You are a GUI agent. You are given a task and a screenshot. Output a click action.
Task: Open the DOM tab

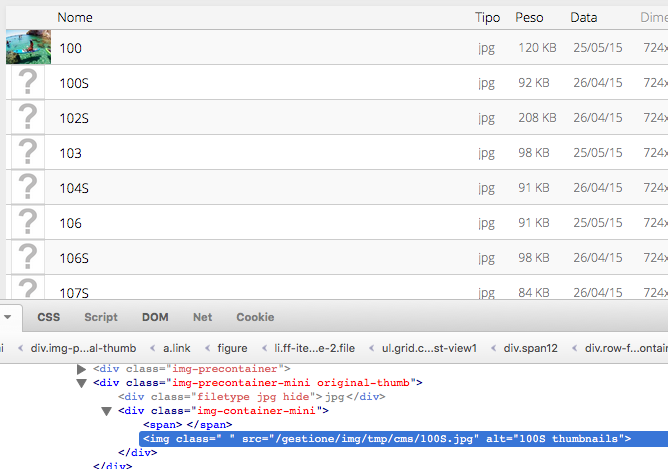pyautogui.click(x=155, y=317)
